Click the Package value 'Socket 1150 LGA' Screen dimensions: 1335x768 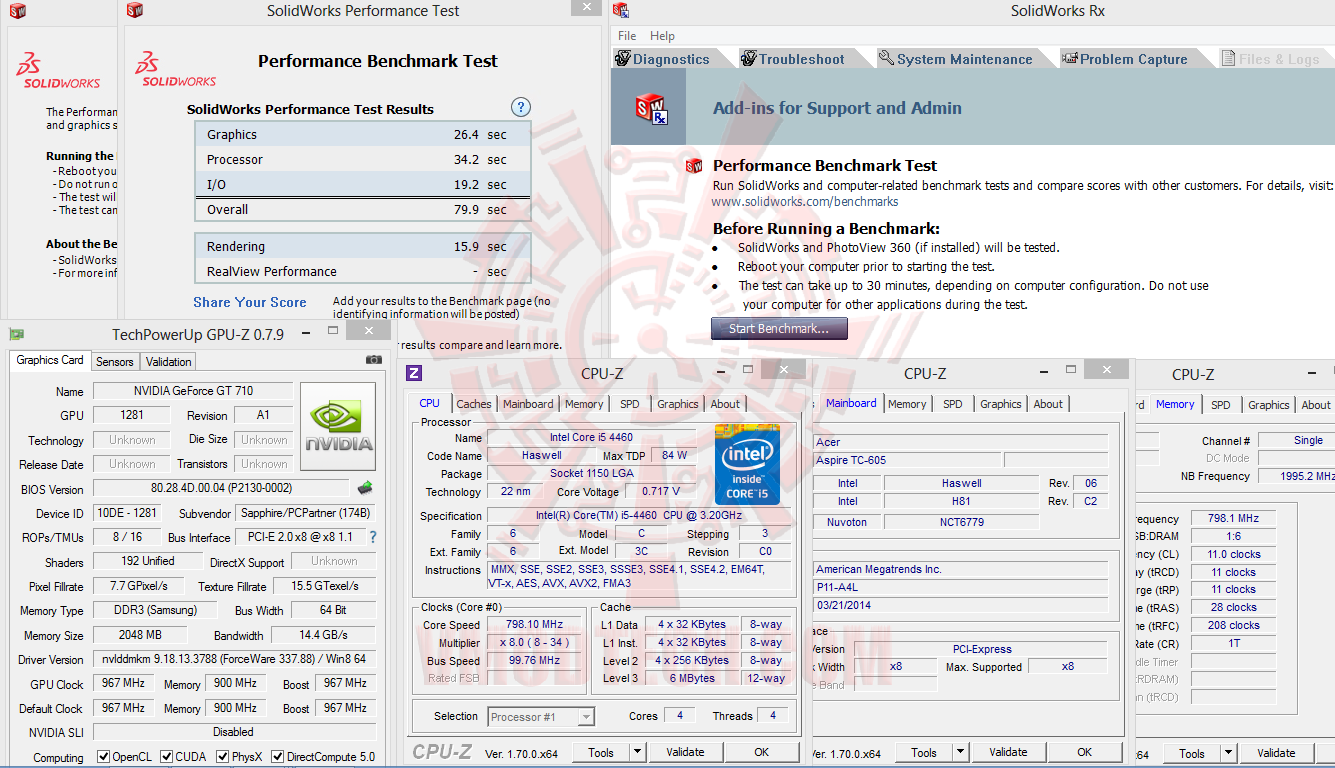click(x=592, y=474)
